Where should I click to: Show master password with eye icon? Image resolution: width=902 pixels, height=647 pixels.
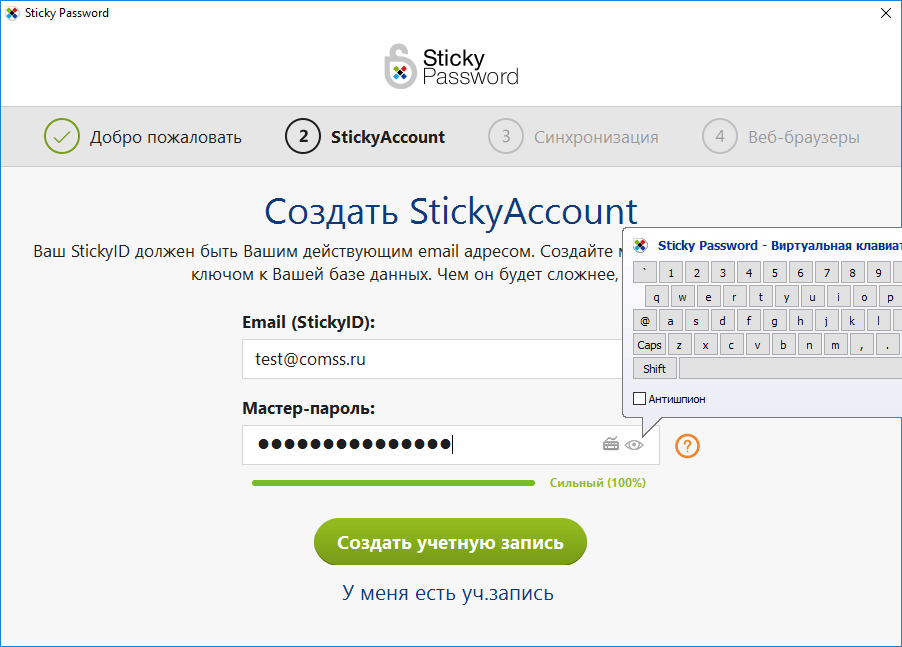click(634, 445)
